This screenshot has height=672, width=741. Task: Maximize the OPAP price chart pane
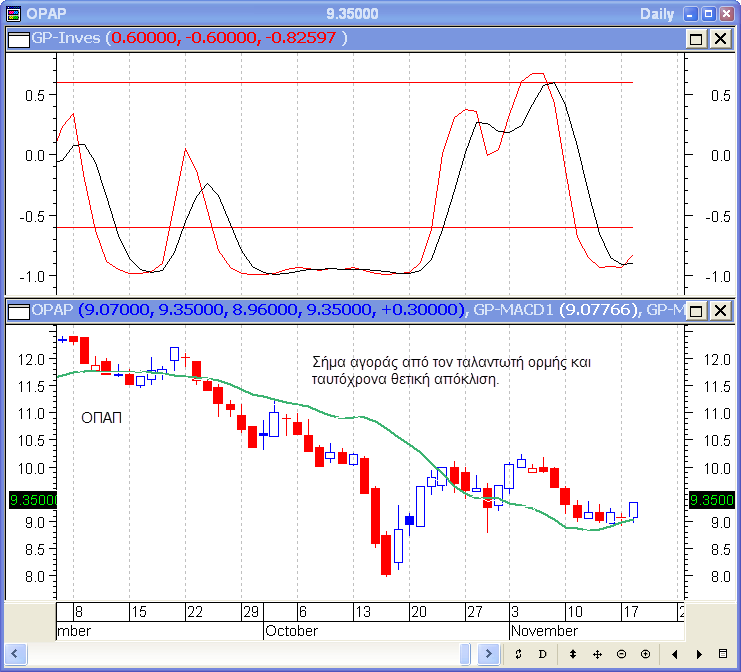pyautogui.click(x=697, y=311)
